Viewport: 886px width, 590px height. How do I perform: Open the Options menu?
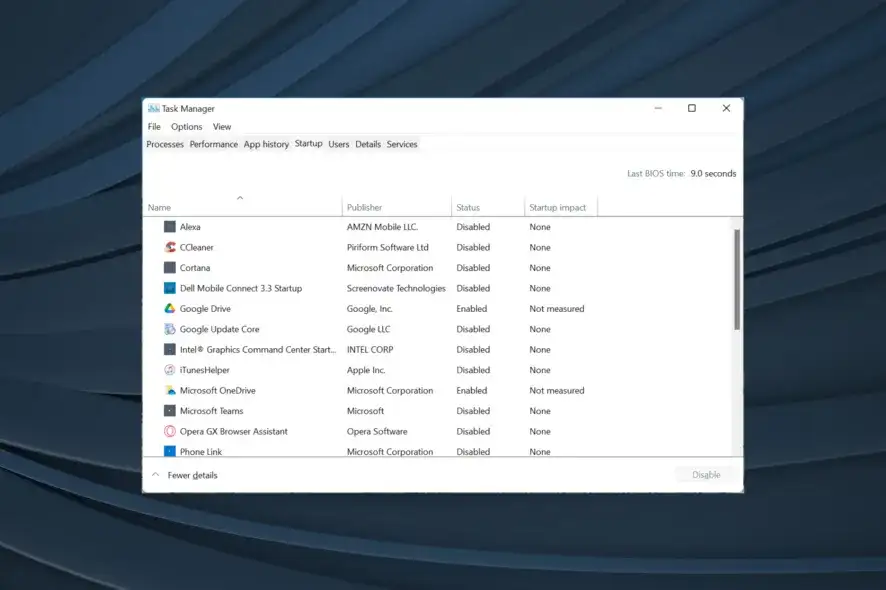click(186, 127)
